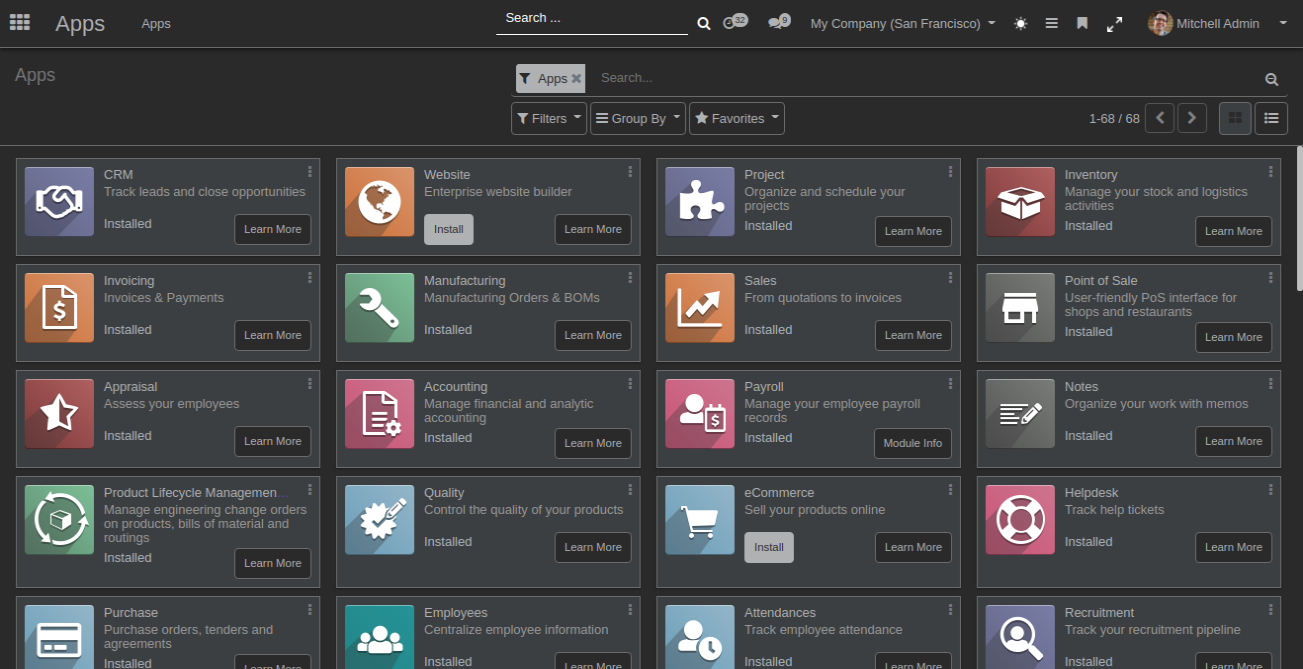This screenshot has height=669, width=1303.
Task: Toggle the light/dark theme sun icon
Action: point(1020,23)
